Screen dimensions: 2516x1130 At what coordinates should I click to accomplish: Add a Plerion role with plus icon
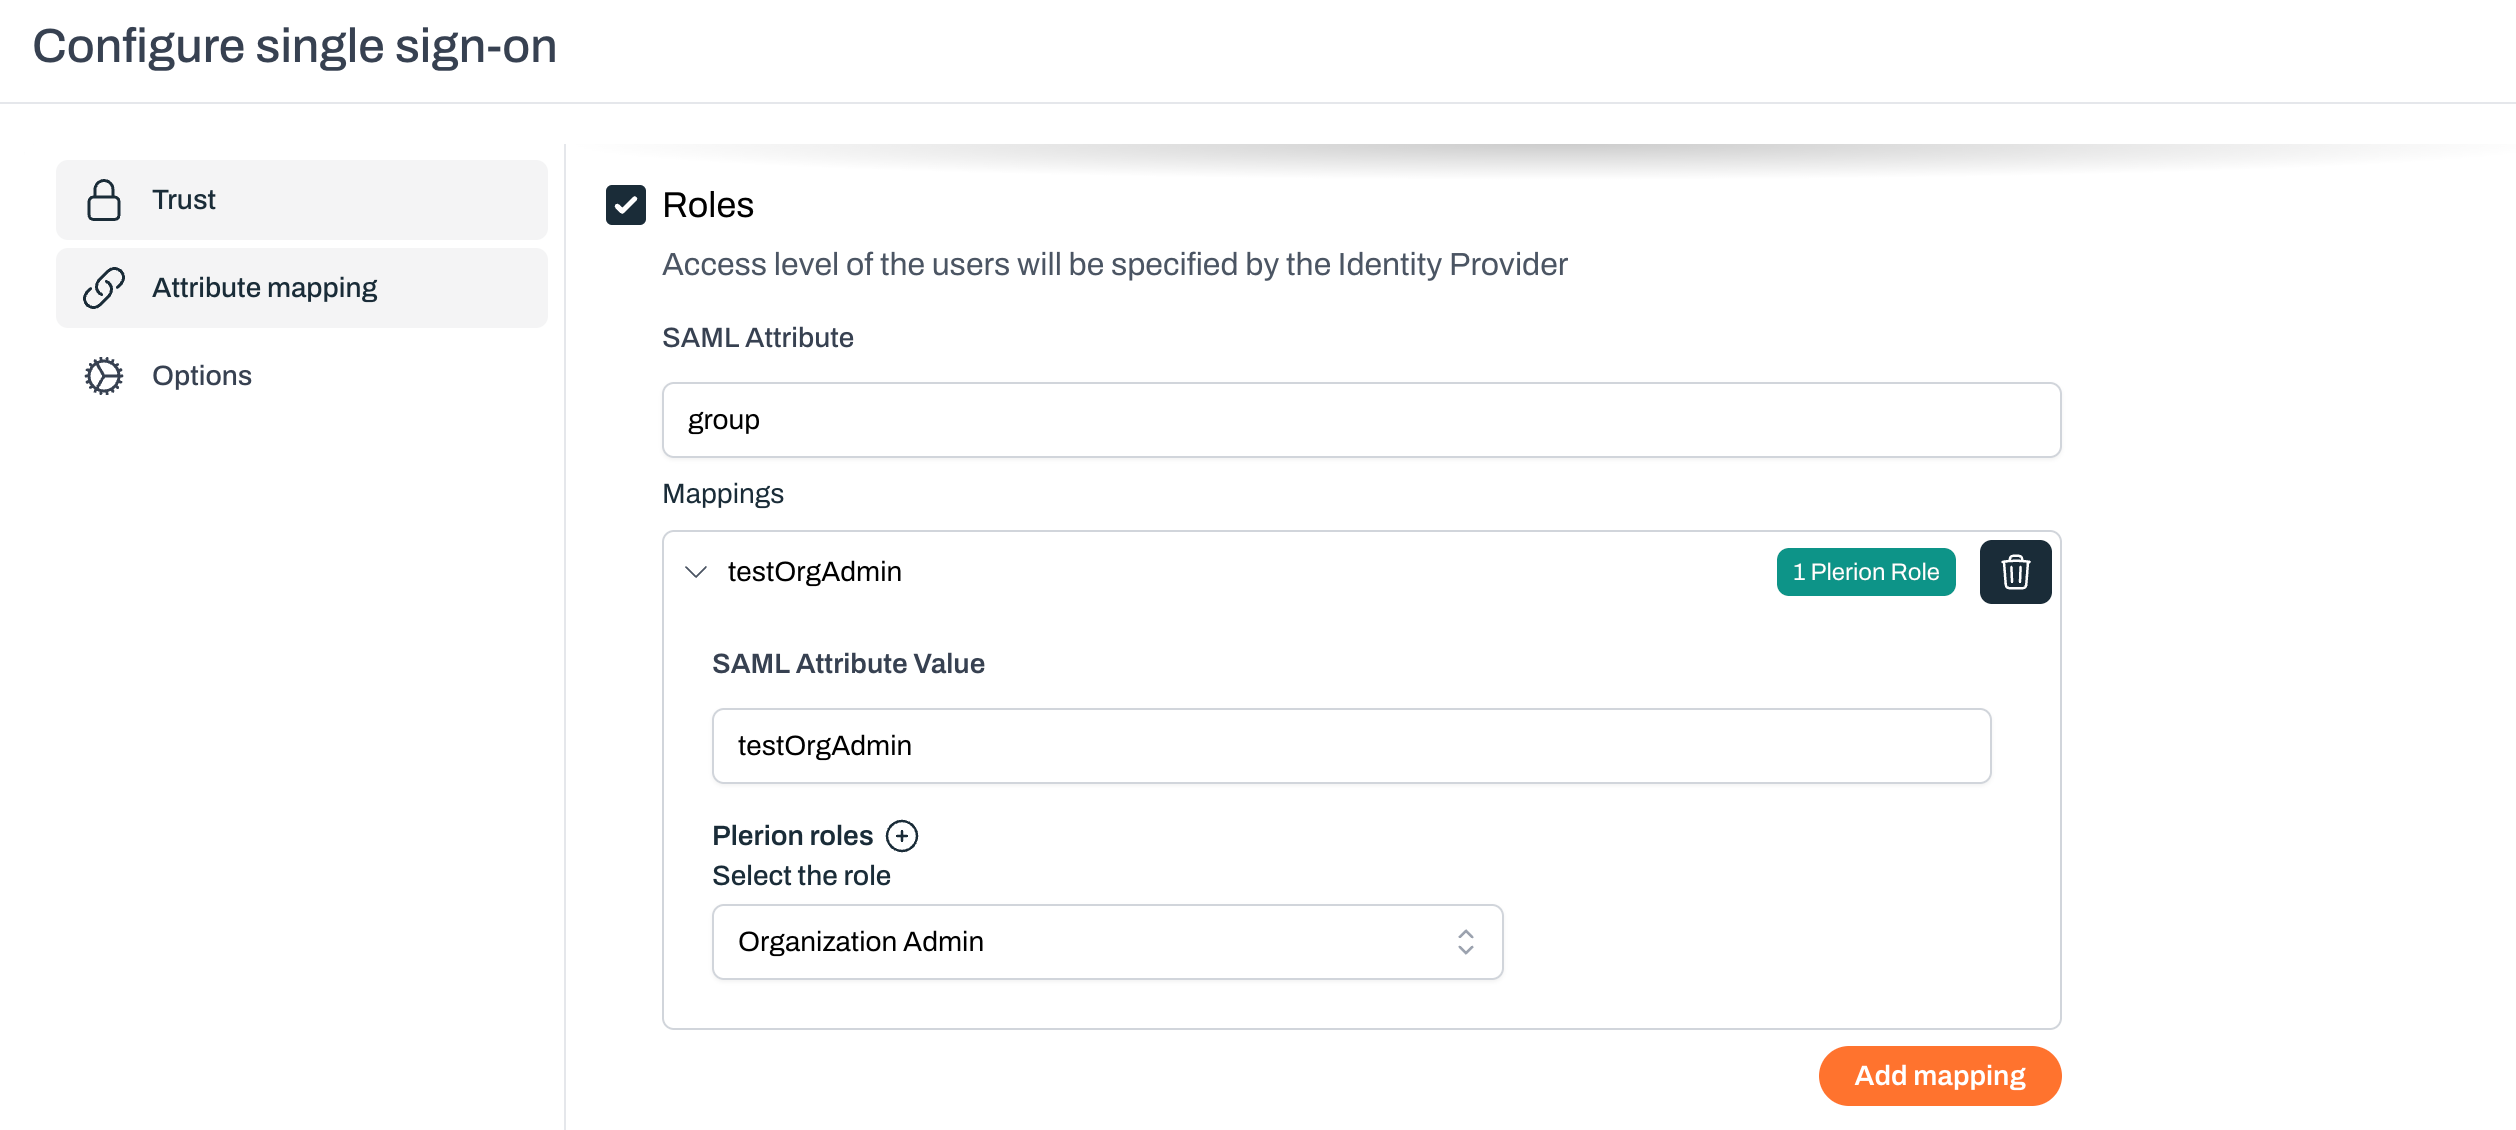[x=902, y=836]
